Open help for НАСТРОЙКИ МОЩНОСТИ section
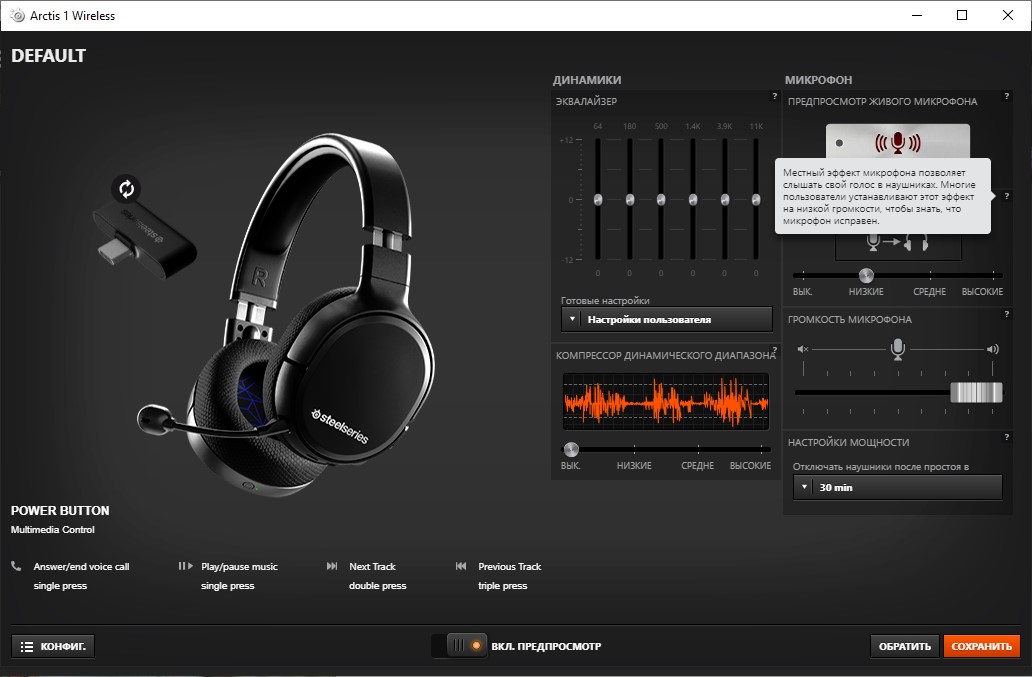 (x=1006, y=437)
